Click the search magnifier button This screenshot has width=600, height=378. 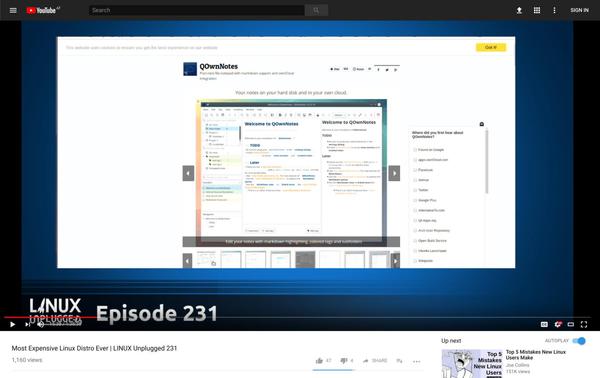click(316, 10)
